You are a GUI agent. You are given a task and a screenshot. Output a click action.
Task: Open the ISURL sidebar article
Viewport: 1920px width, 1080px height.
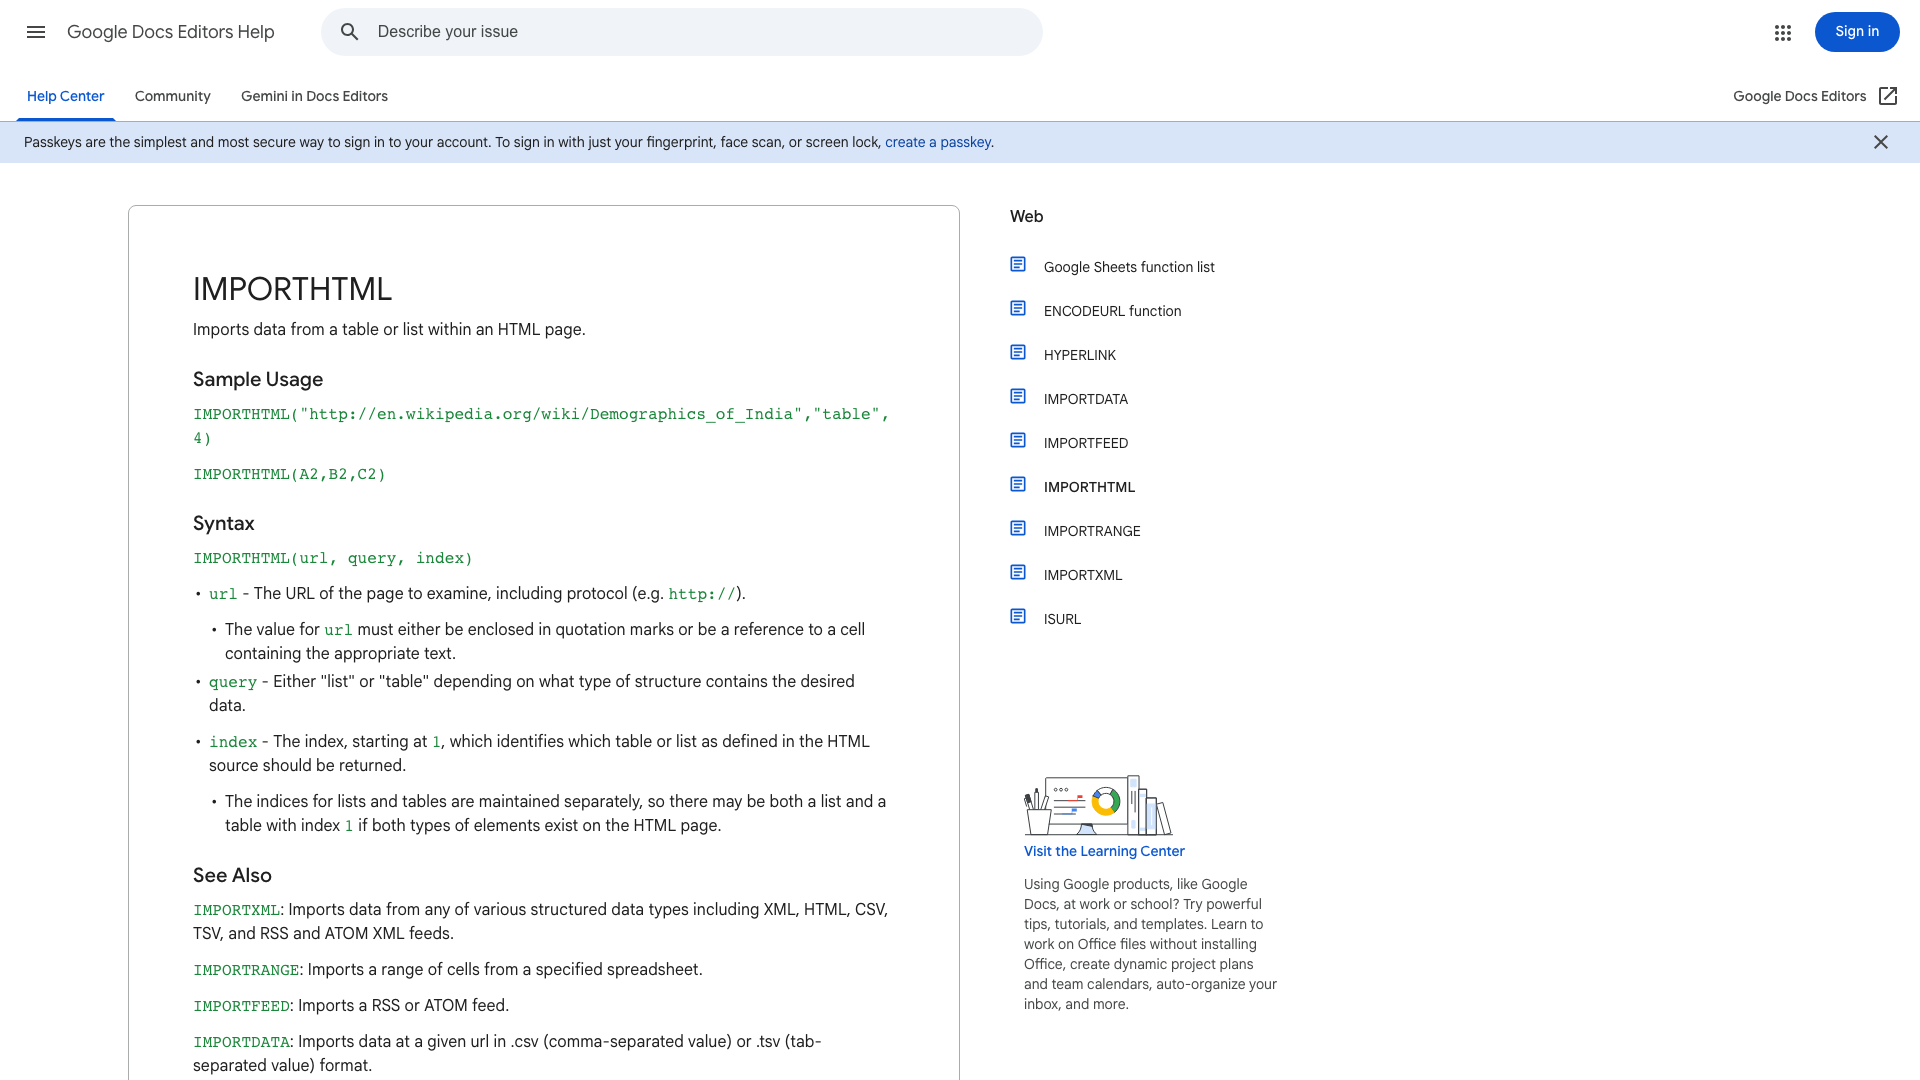pos(1062,619)
